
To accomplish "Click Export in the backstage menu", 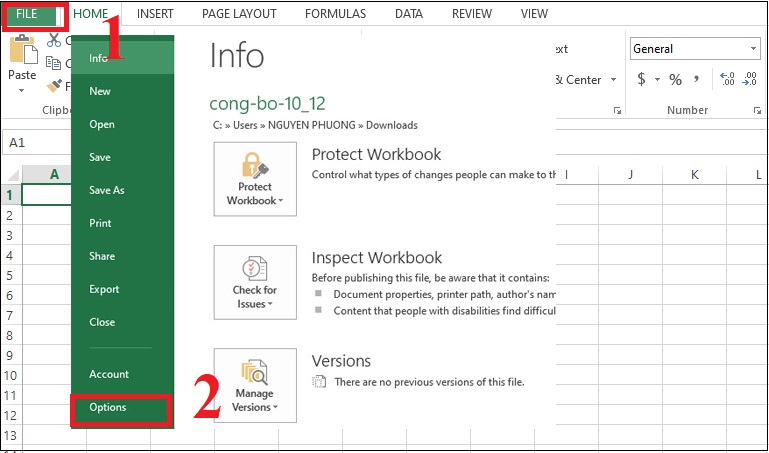I will (104, 289).
